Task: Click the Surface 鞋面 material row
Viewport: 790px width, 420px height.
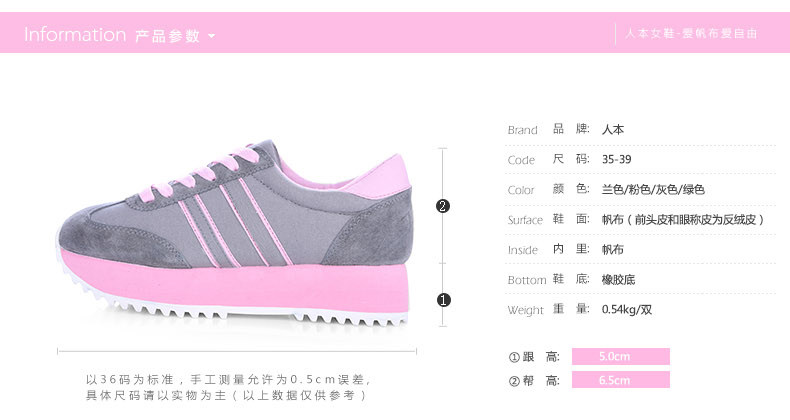Action: point(640,220)
